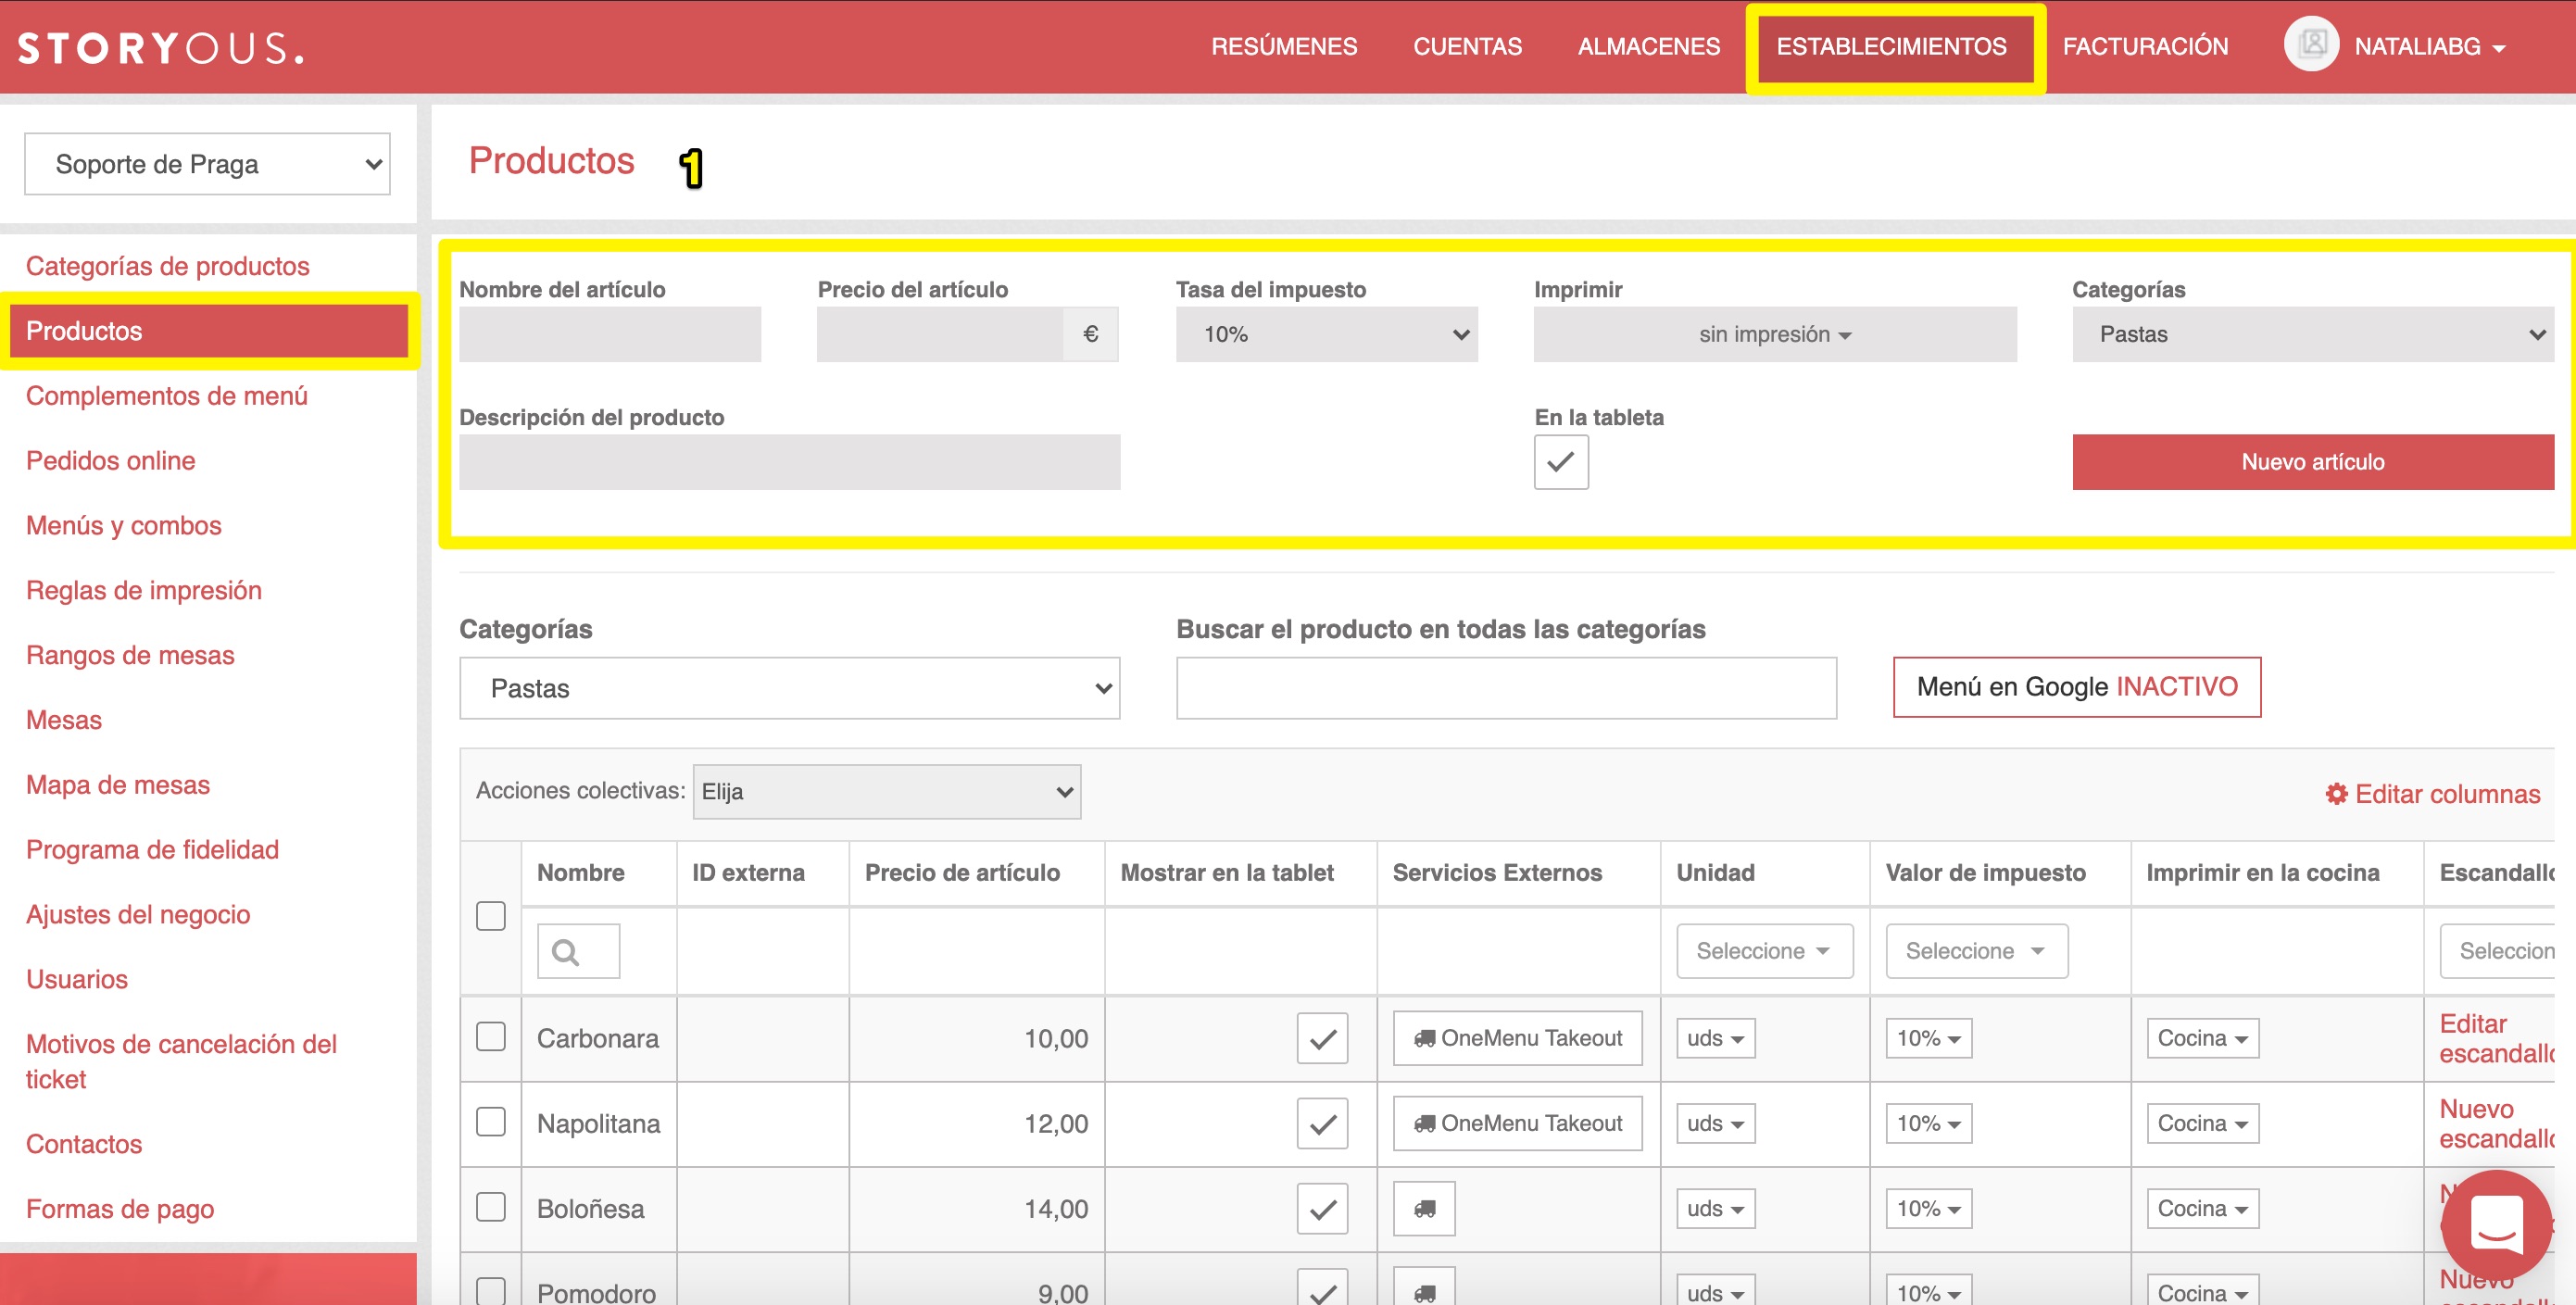Open Rangos de mesas in sidebar
Screen dimensions: 2576x1305
[x=130, y=656]
